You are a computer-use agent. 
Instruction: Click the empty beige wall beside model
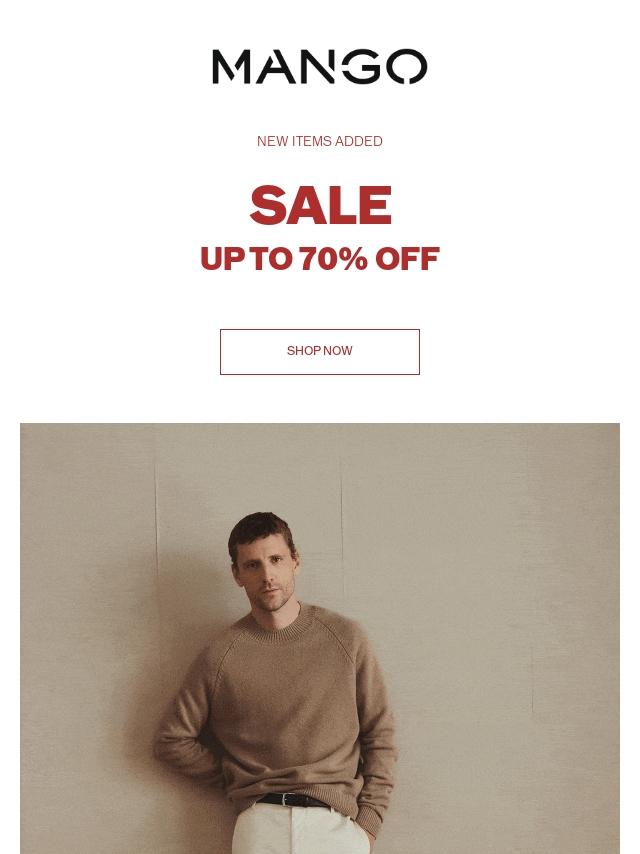point(490,599)
